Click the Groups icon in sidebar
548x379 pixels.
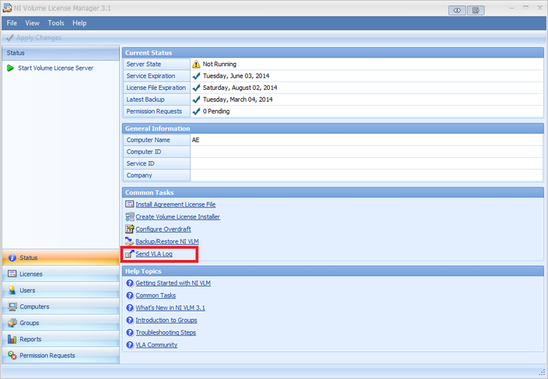pos(12,323)
